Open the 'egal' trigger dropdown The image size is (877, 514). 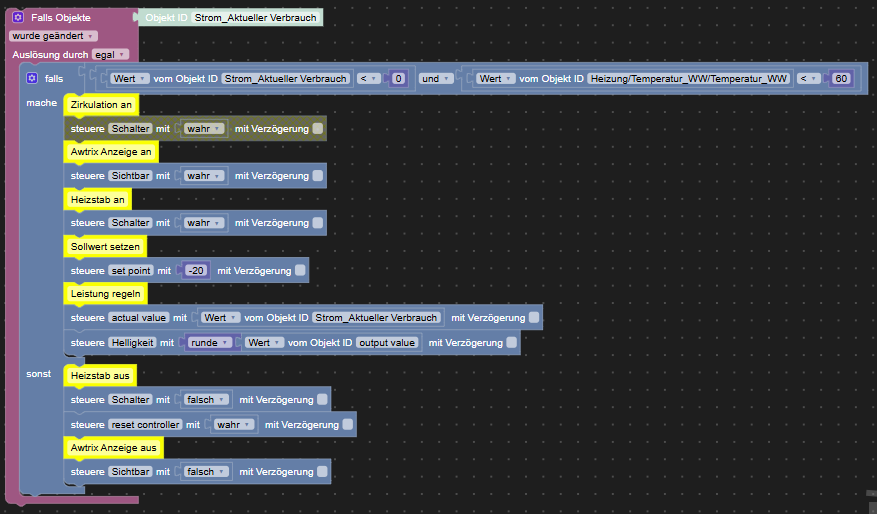[110, 54]
